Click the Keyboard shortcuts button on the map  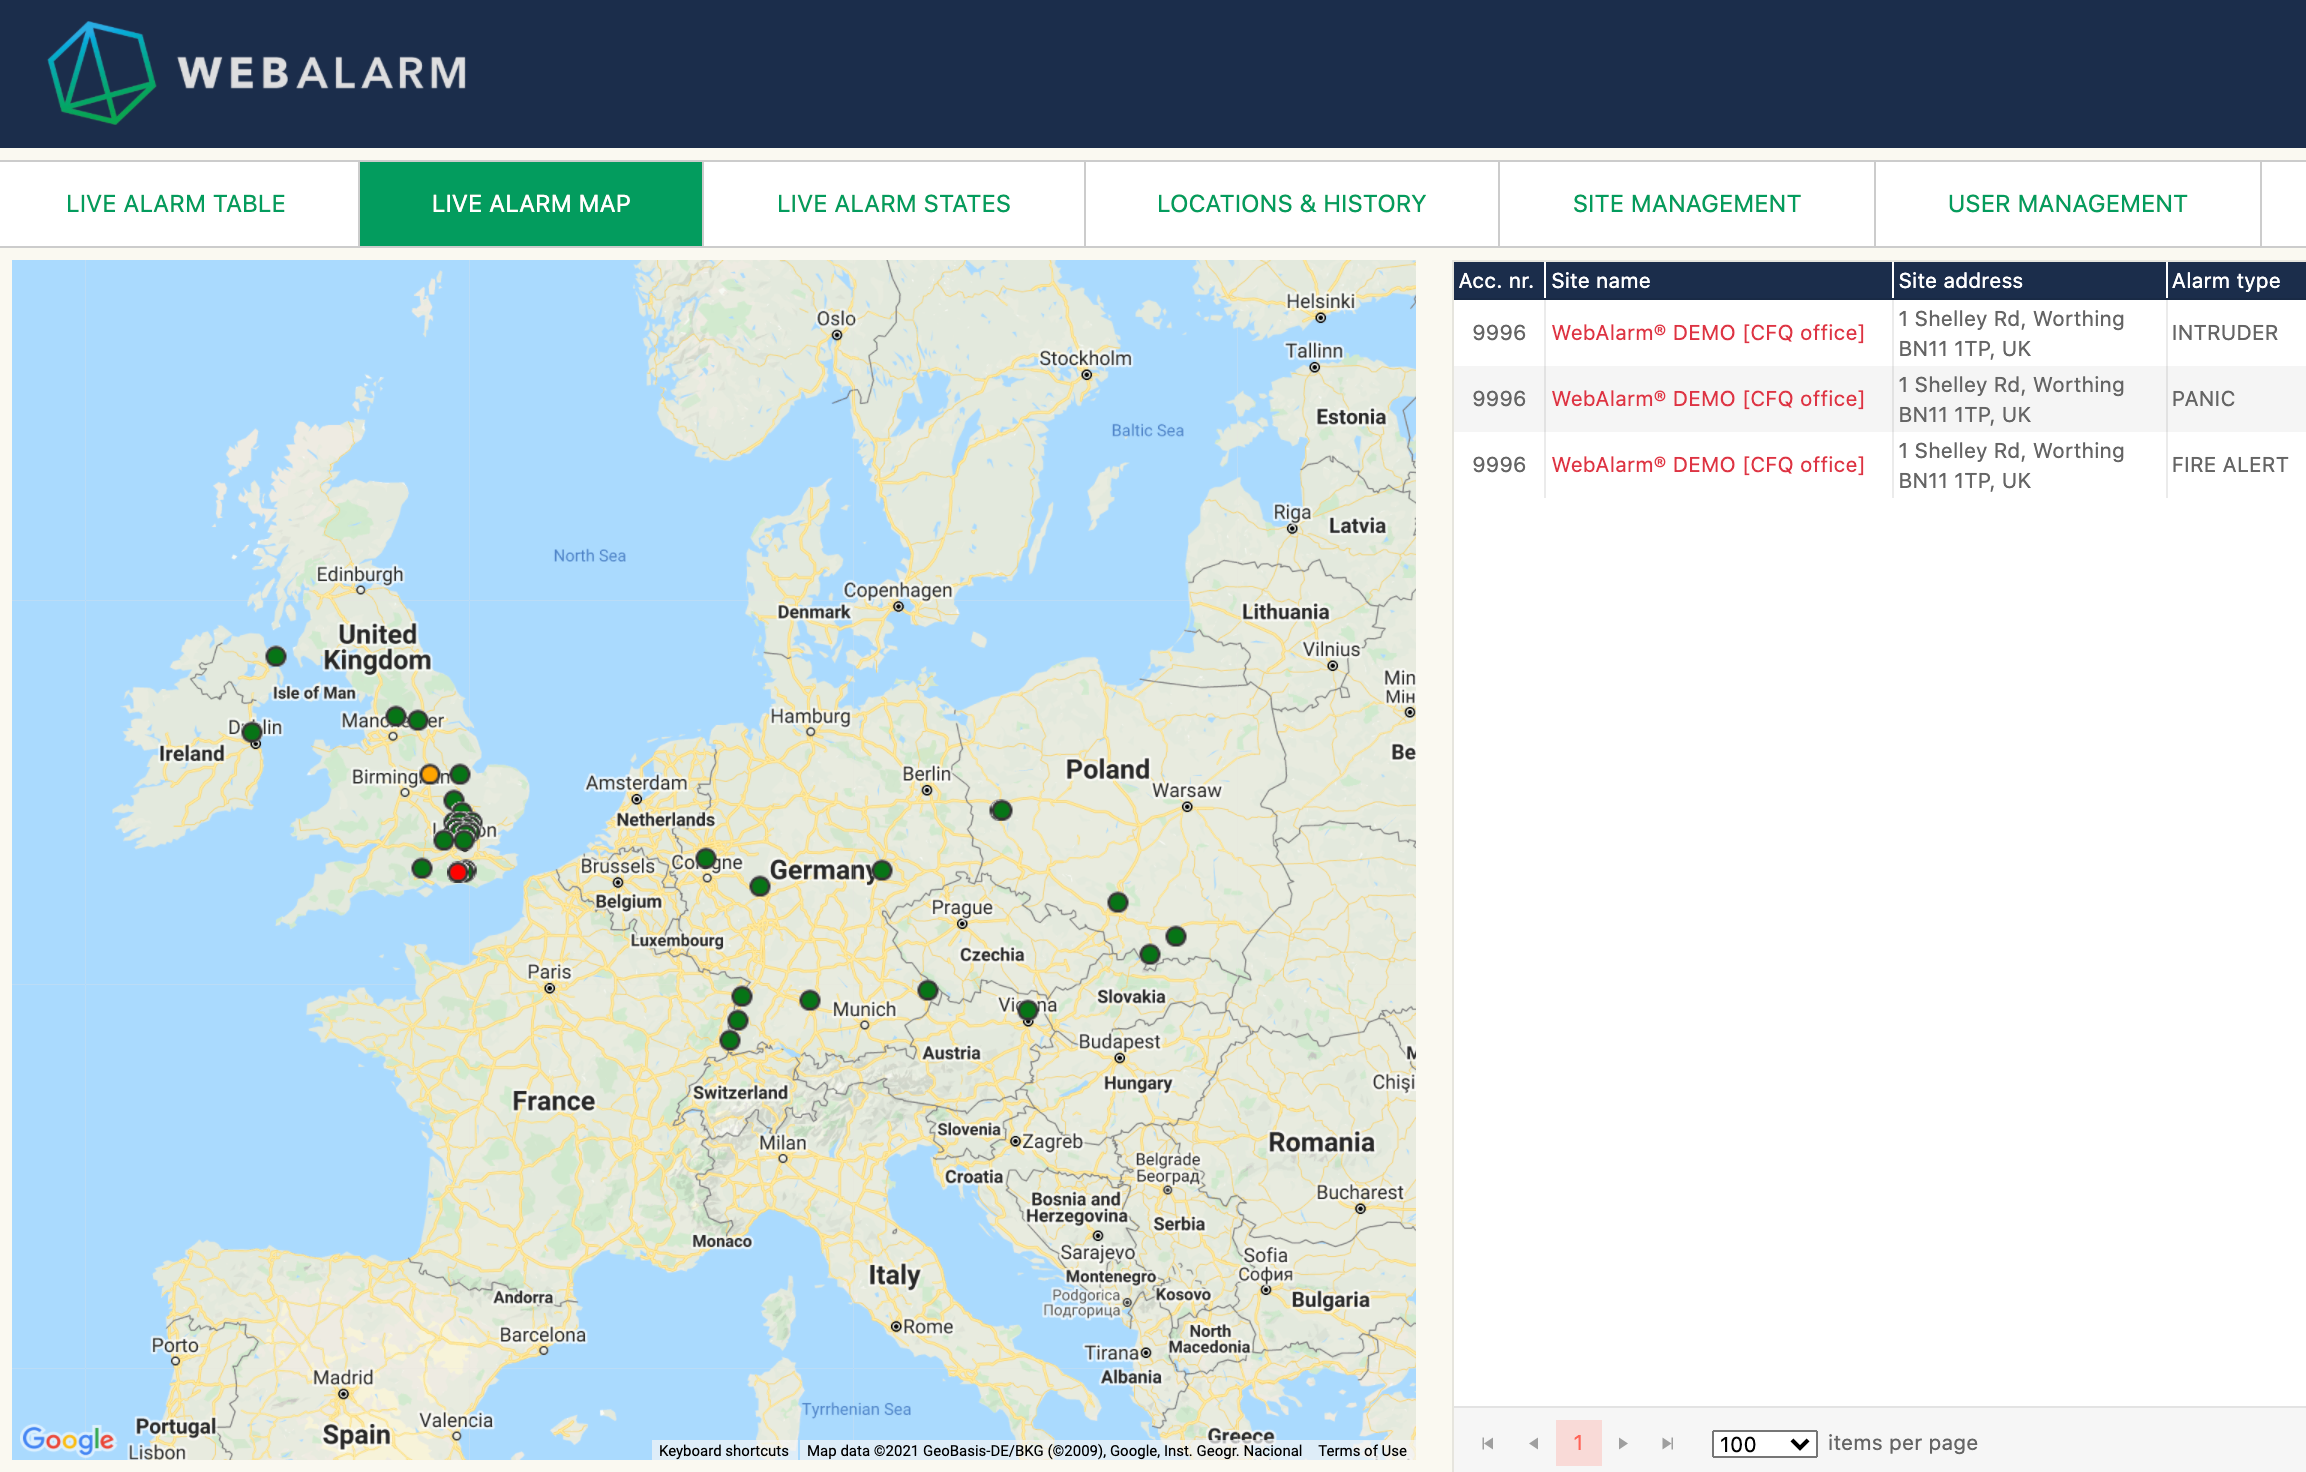click(723, 1450)
